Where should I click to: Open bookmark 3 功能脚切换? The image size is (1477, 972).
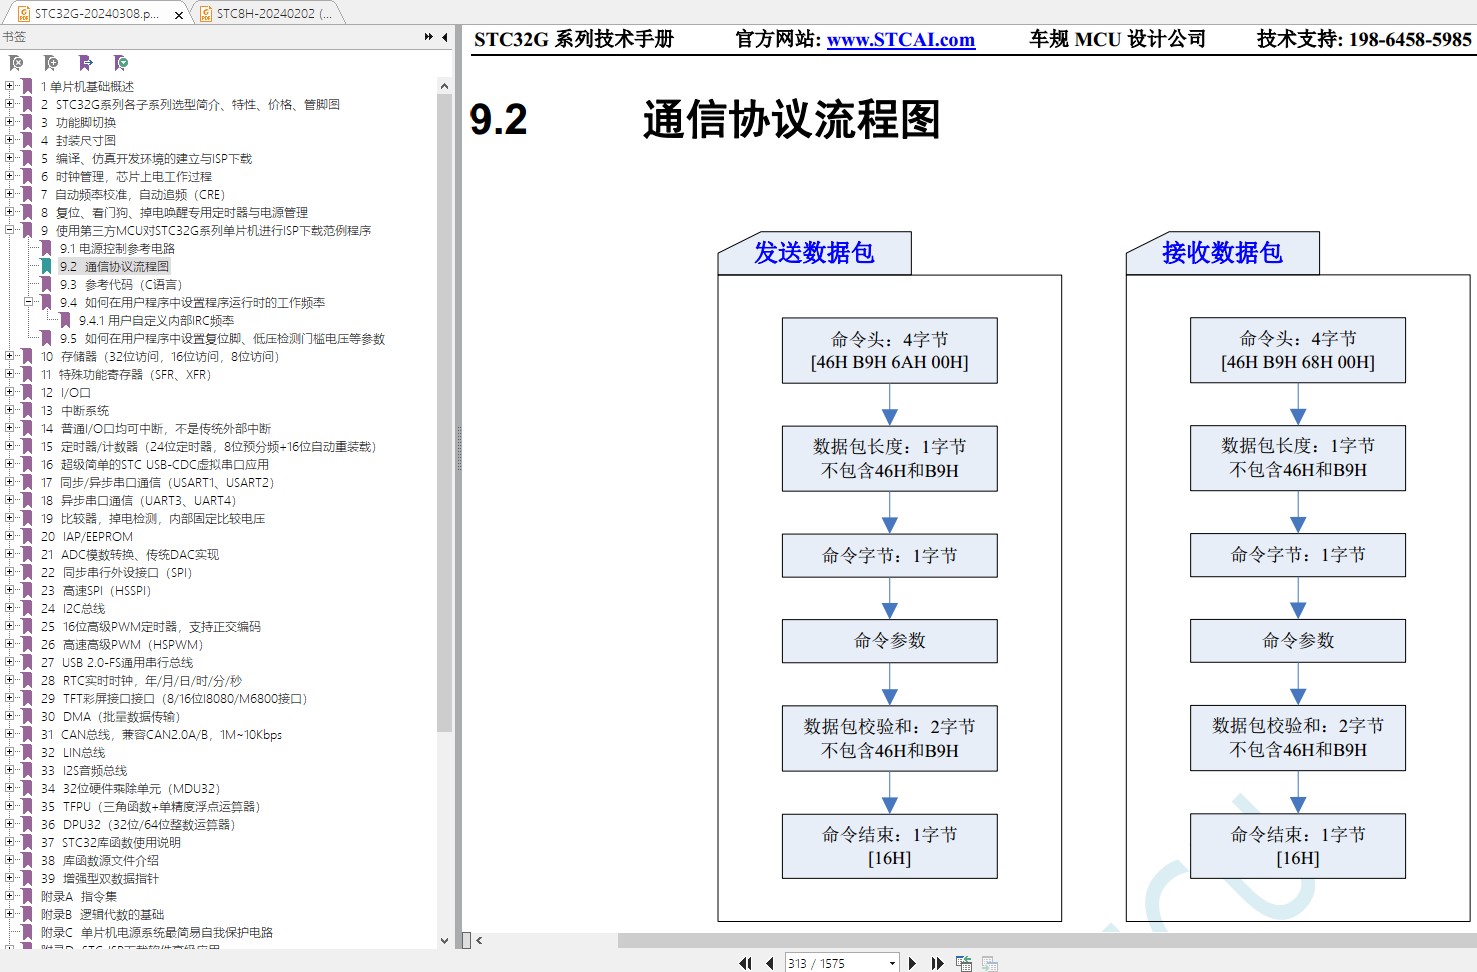[x=78, y=122]
